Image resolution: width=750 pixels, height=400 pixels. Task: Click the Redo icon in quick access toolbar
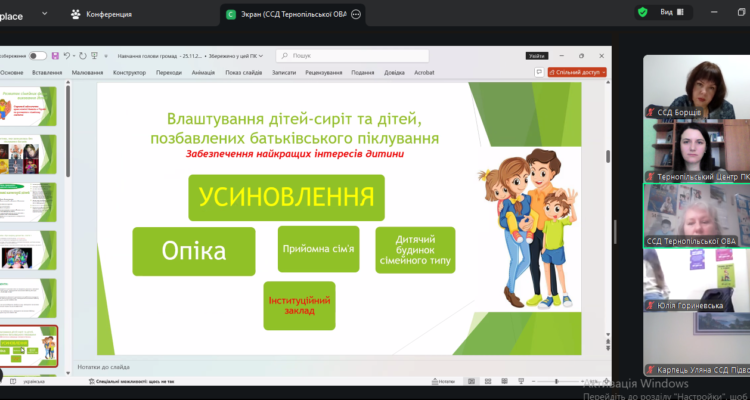(x=80, y=56)
